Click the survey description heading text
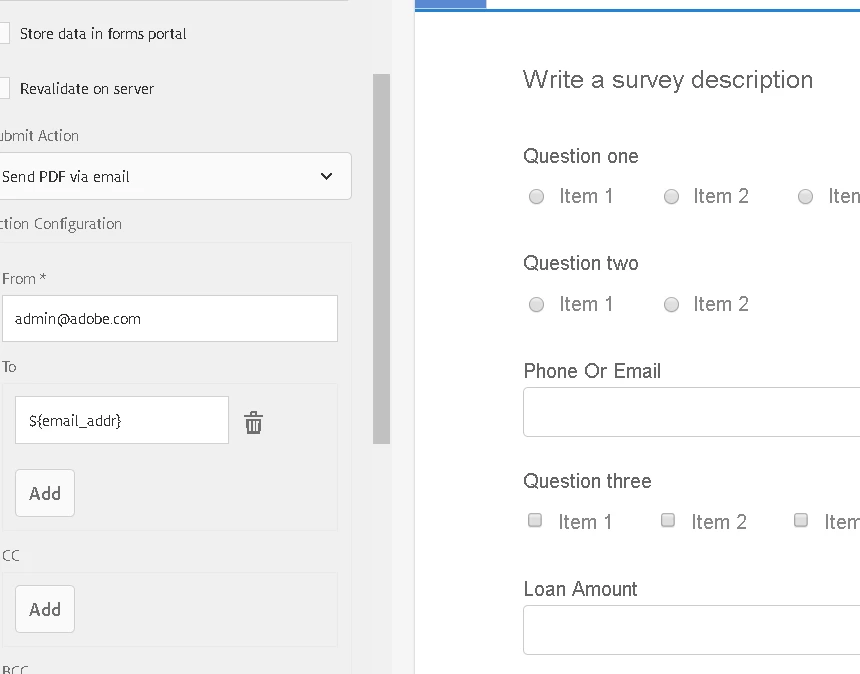The image size is (860, 674). click(x=667, y=80)
